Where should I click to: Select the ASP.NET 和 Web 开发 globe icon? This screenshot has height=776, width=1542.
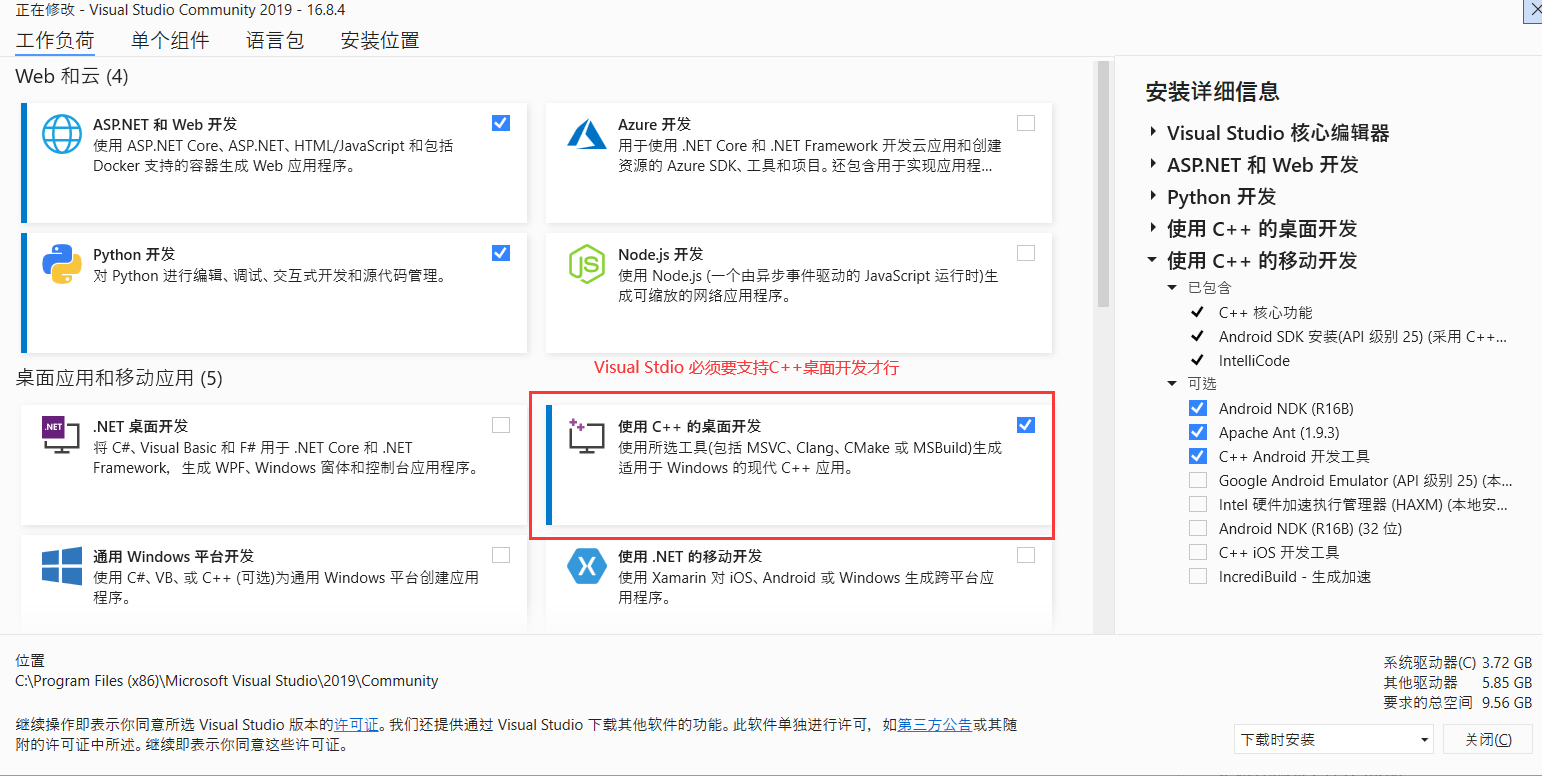[x=61, y=134]
